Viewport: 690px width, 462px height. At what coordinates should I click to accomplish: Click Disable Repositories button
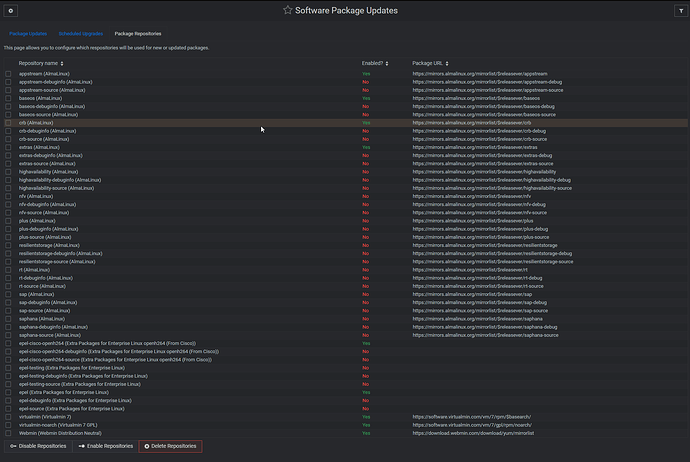[x=38, y=446]
